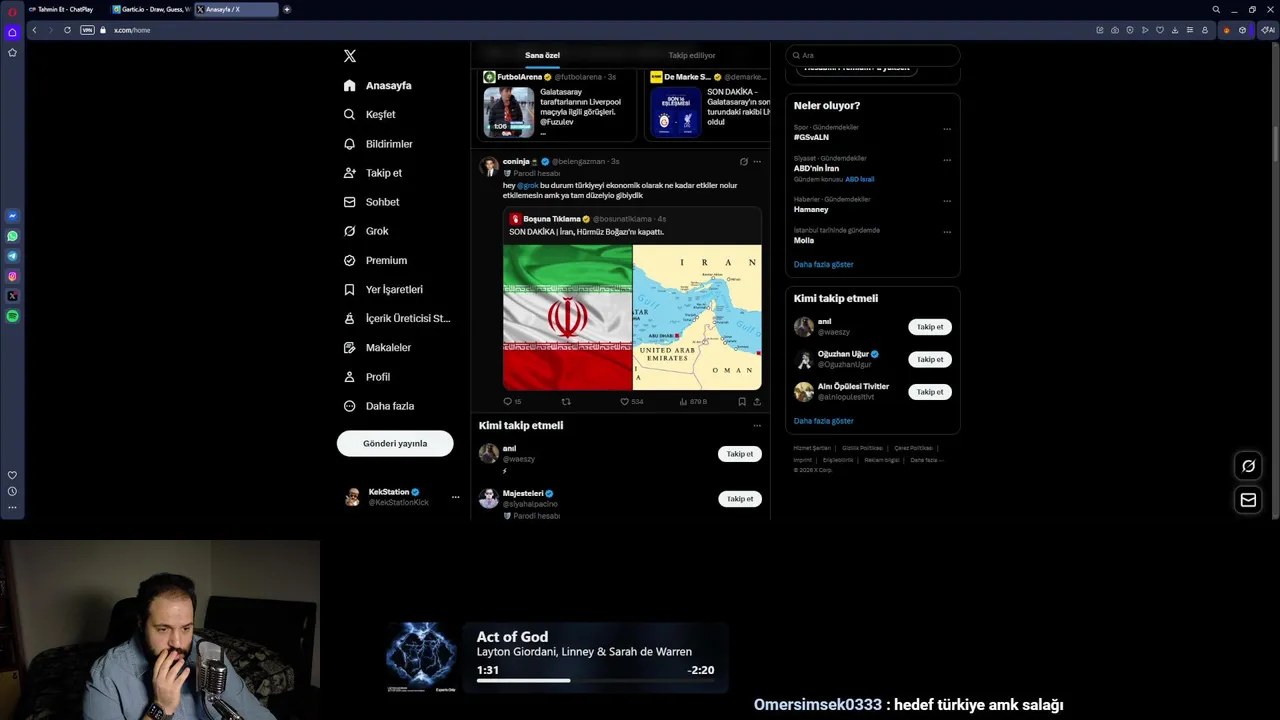Open the quoted Boşuna Tıklama post
The width and height of the screenshot is (1280, 720).
632,300
